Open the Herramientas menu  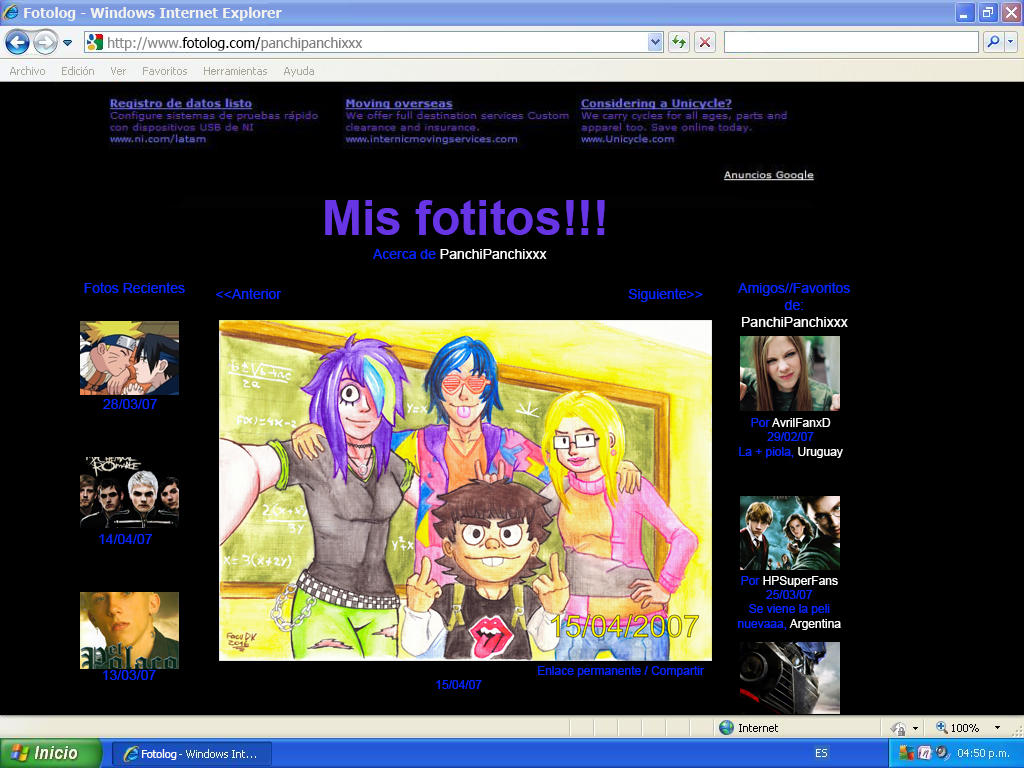235,71
